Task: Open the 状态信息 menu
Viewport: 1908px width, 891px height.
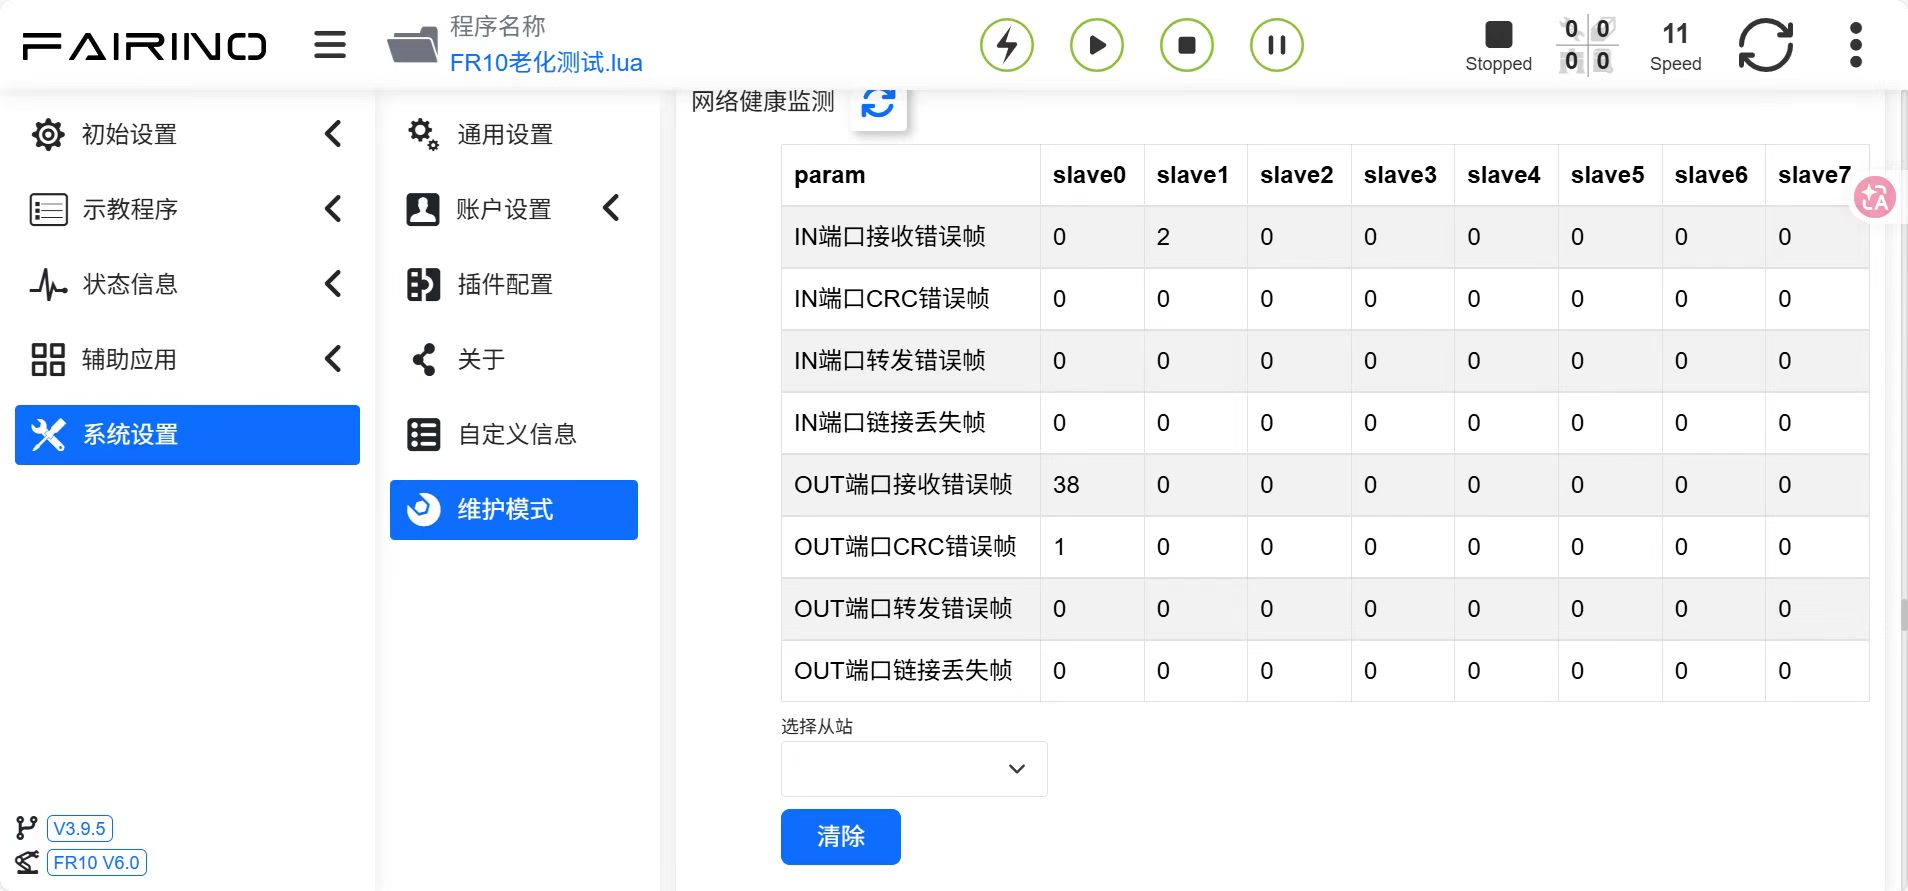Action: tap(130, 284)
